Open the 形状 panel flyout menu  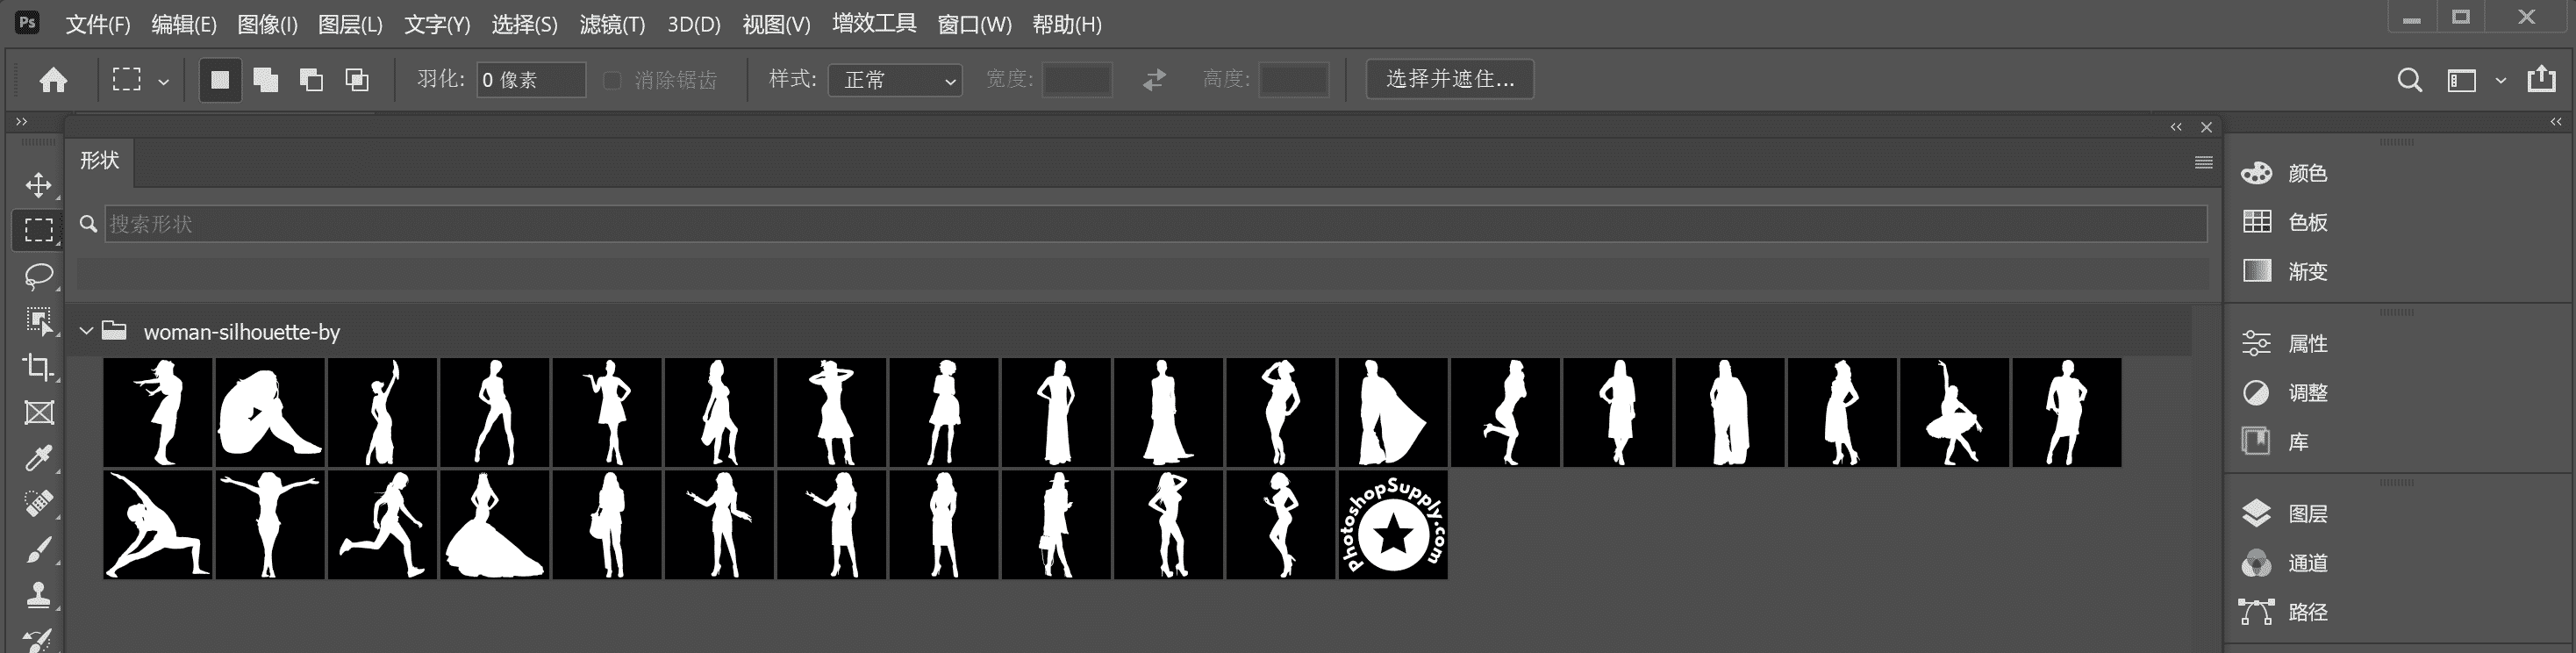pyautogui.click(x=2203, y=162)
